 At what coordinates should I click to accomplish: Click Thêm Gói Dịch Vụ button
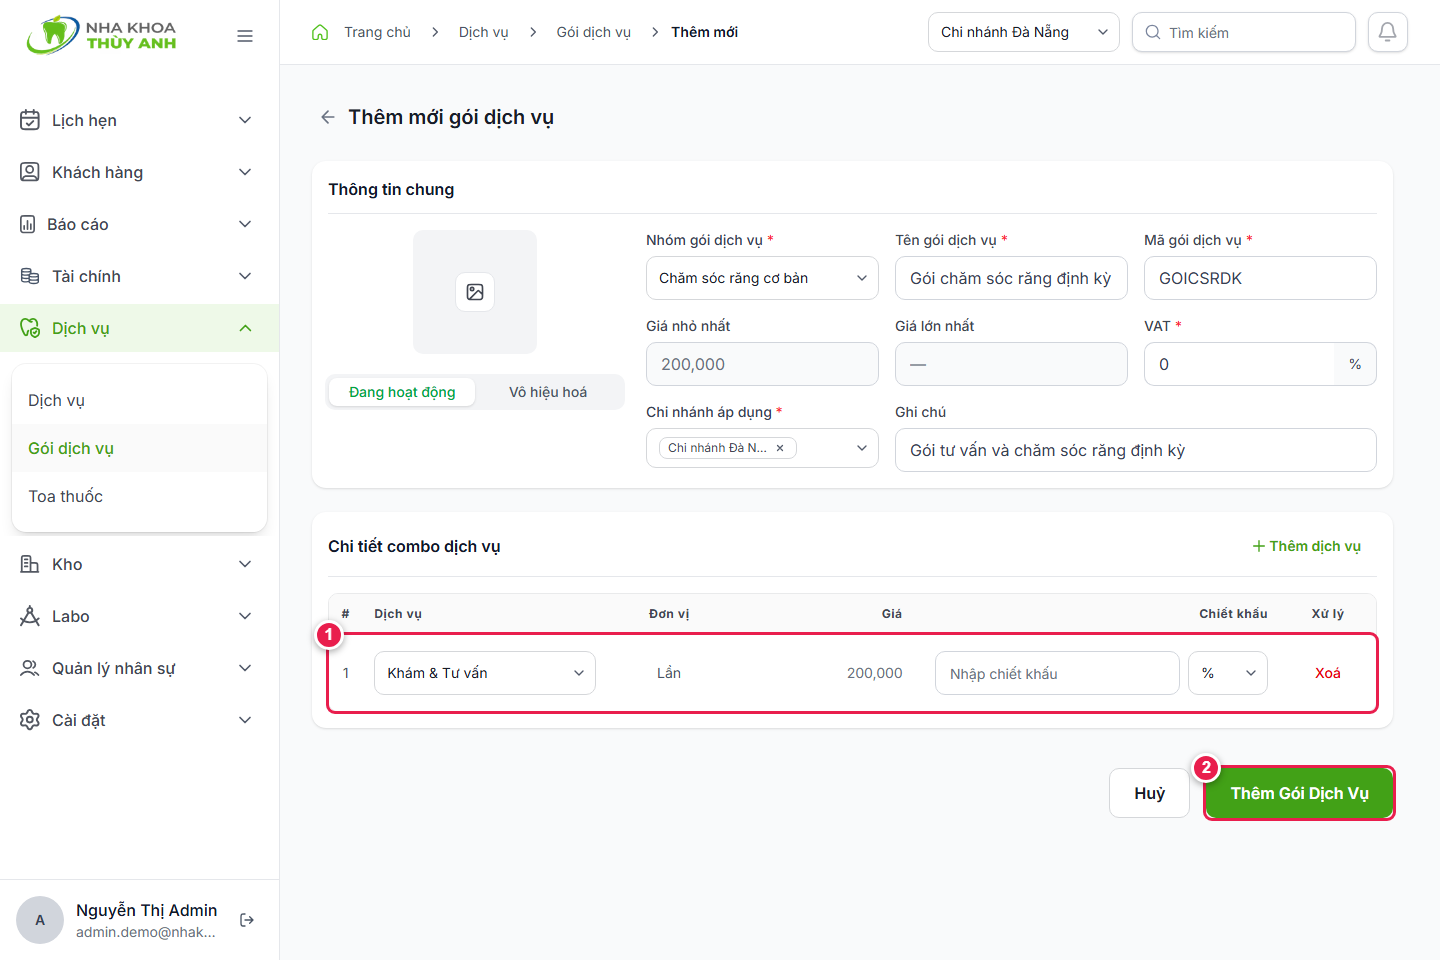(1299, 793)
